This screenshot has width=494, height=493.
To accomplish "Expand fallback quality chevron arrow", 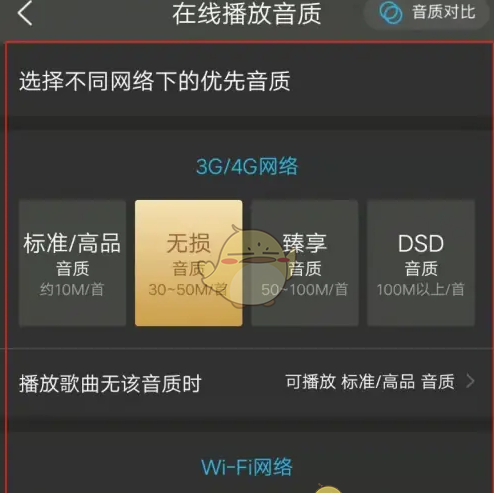I will click(470, 381).
